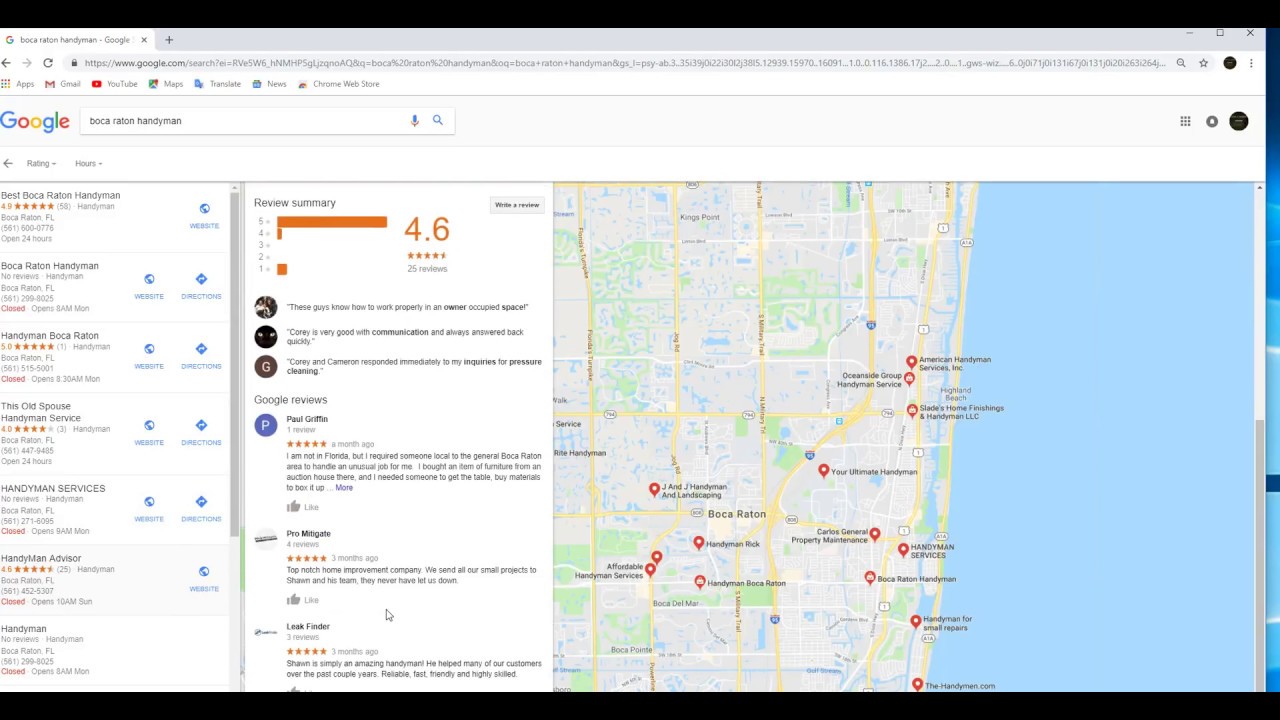This screenshot has width=1280, height=720.
Task: Open the Google notifications bell icon
Action: 1212,121
